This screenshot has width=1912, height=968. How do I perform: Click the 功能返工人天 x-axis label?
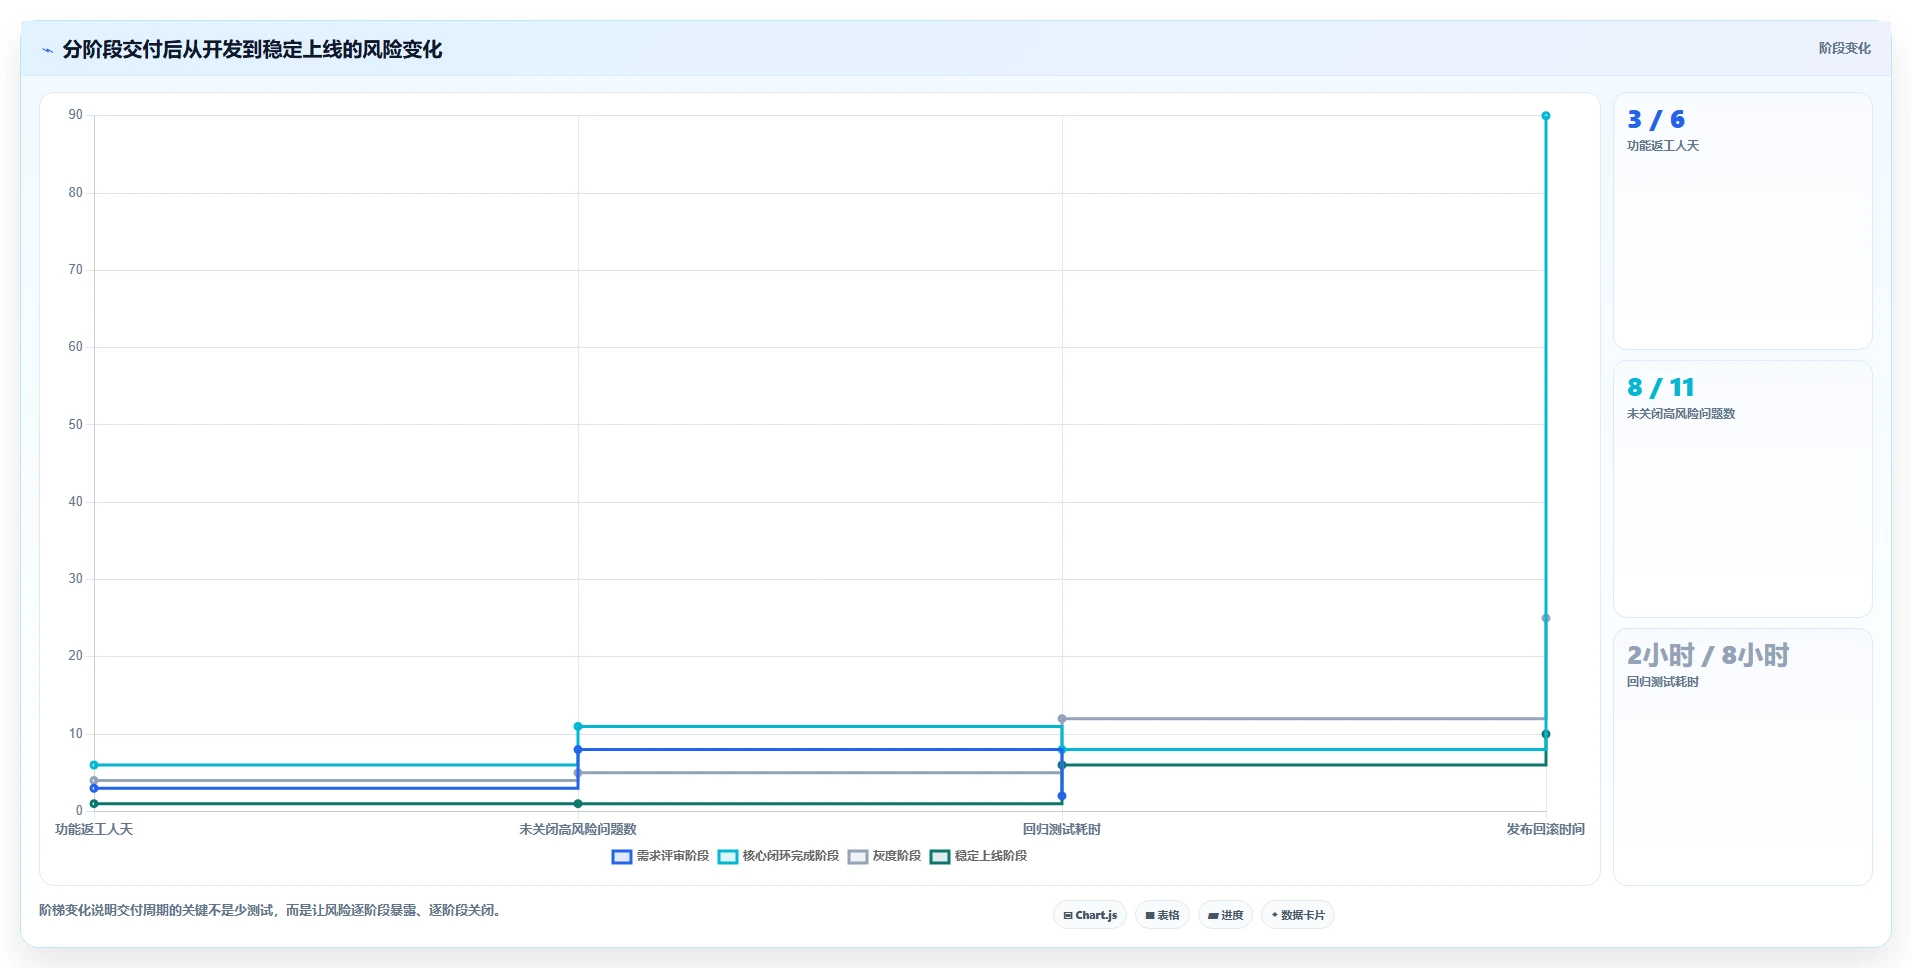(x=94, y=829)
